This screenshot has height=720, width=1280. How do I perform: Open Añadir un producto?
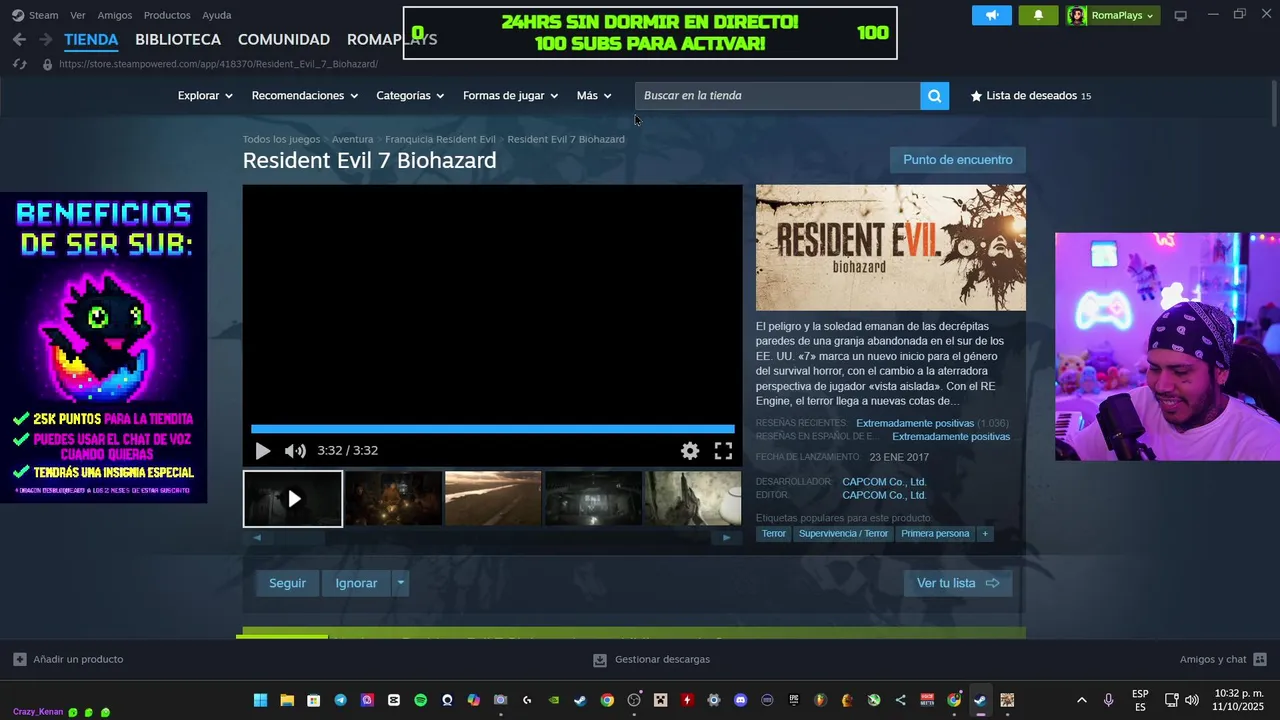coord(68,659)
